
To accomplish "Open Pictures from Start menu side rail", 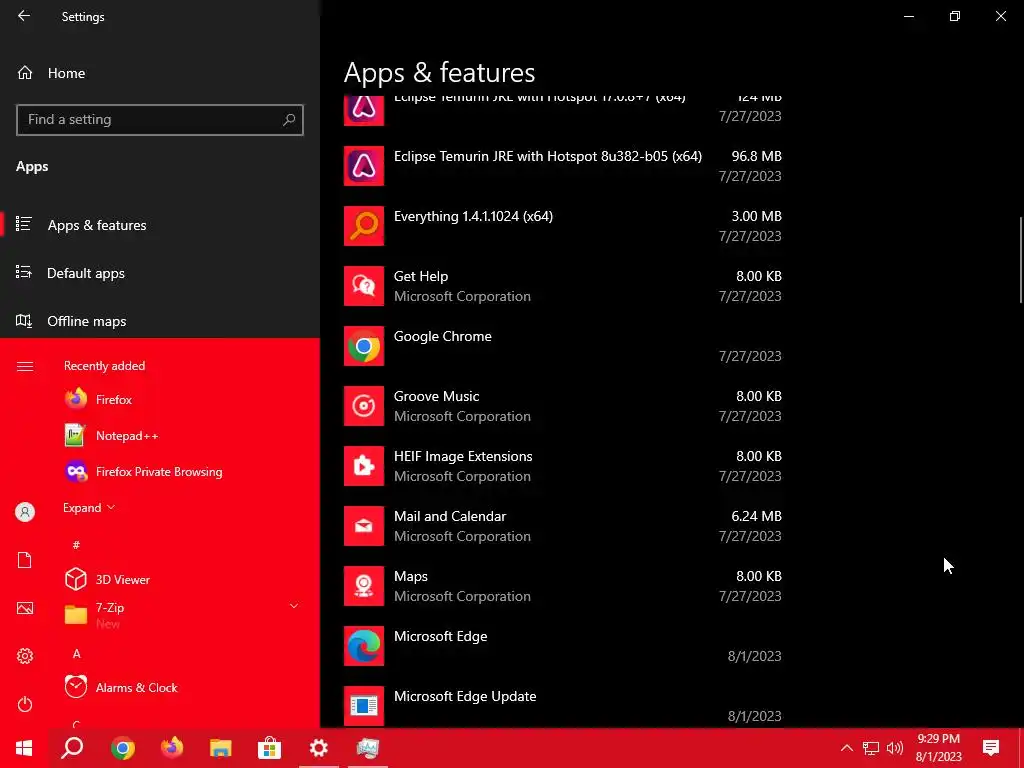I will [x=25, y=608].
